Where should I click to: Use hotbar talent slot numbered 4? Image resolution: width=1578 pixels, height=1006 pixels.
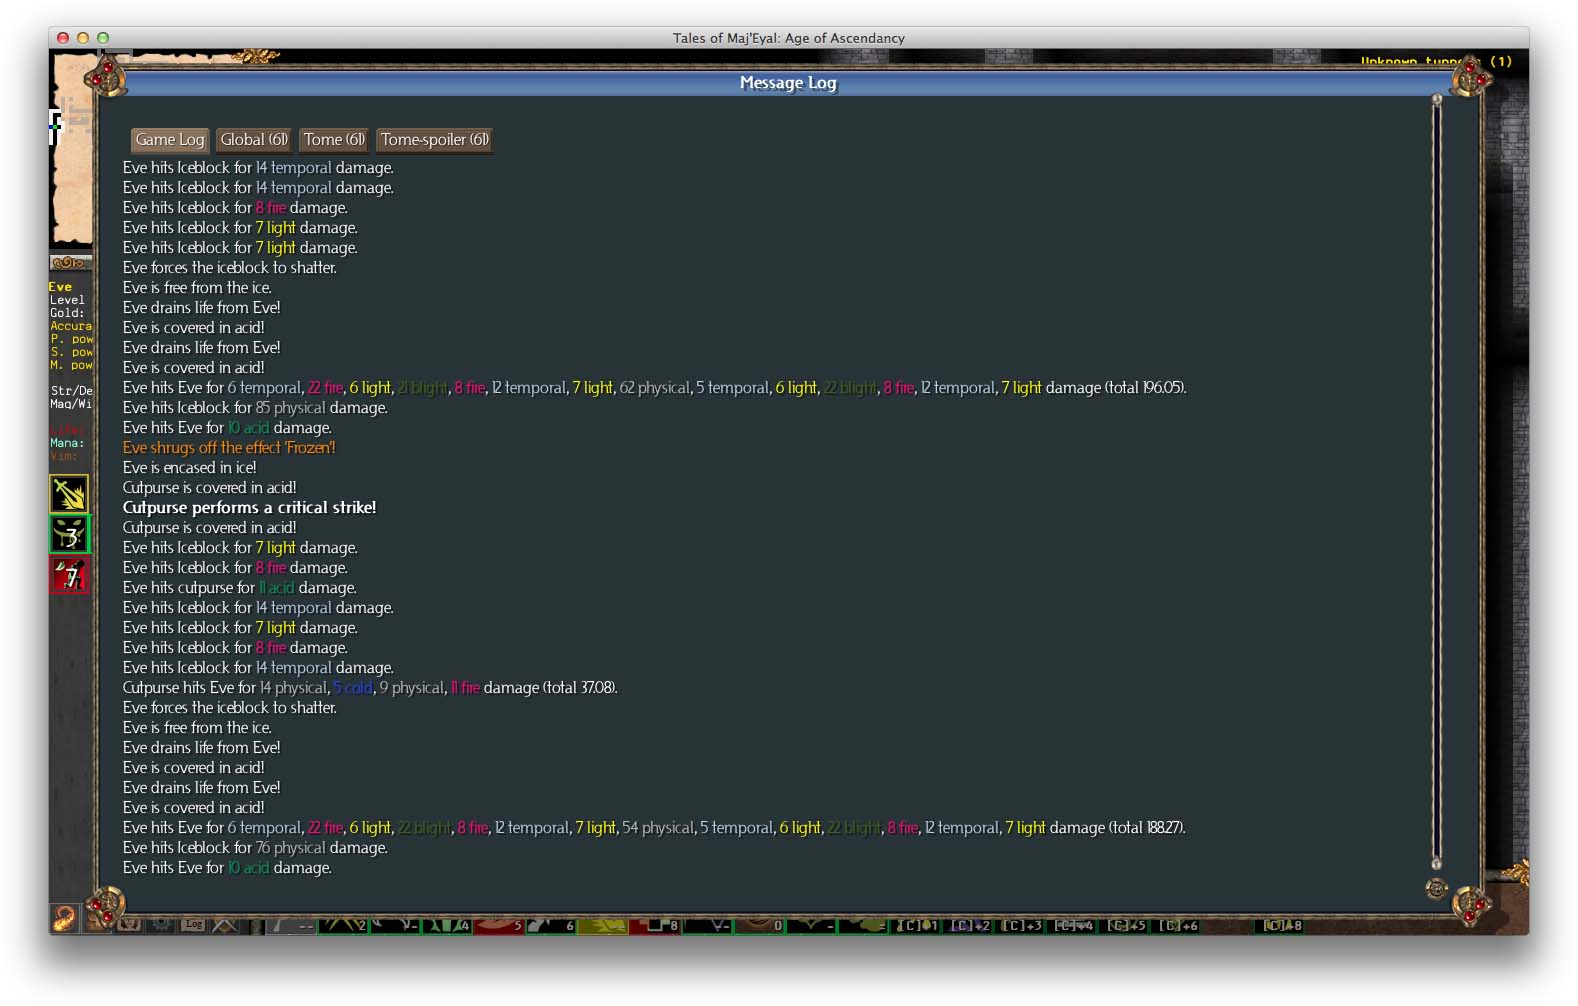tap(447, 926)
